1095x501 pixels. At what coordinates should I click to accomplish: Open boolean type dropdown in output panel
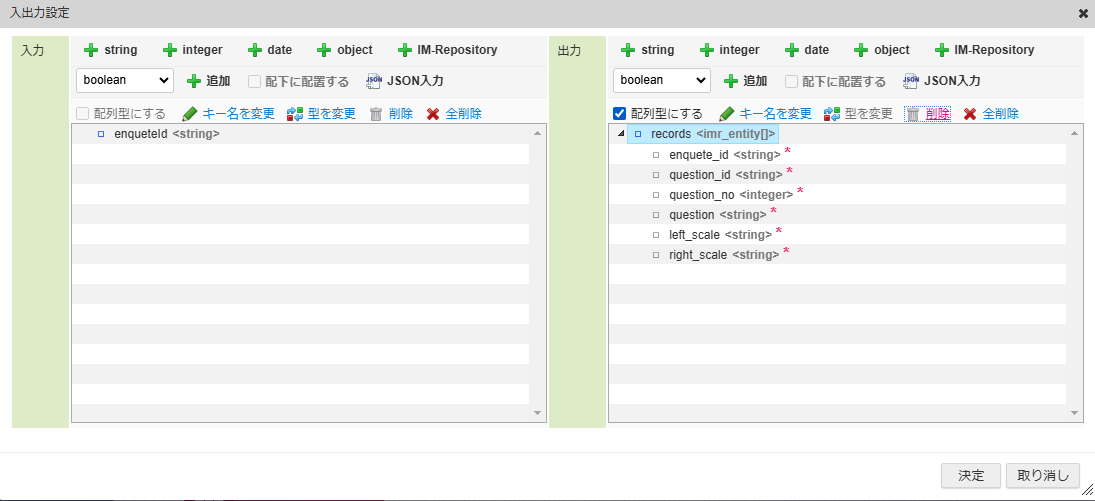662,80
